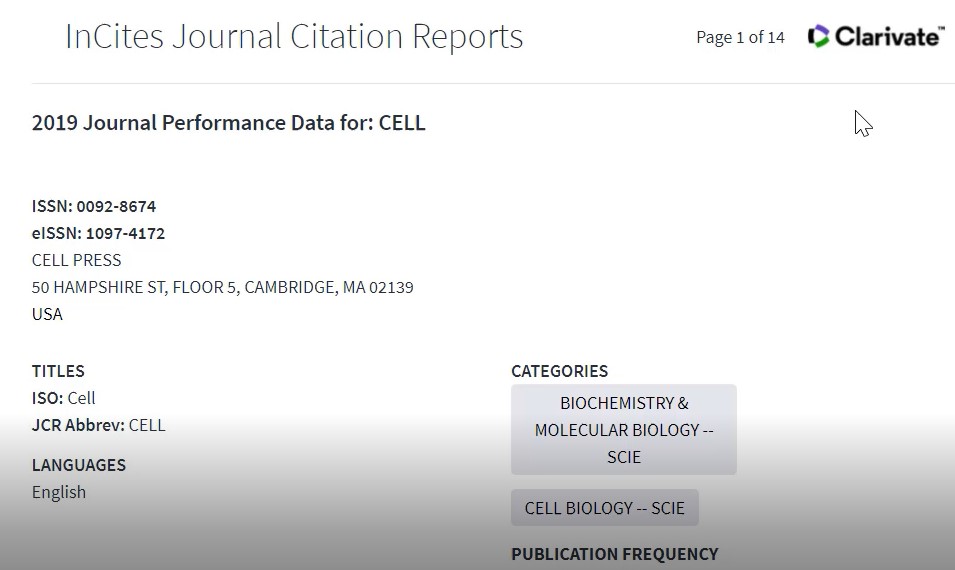Click the green Clarivate emblem symbol
The height and width of the screenshot is (570, 955).
click(819, 37)
